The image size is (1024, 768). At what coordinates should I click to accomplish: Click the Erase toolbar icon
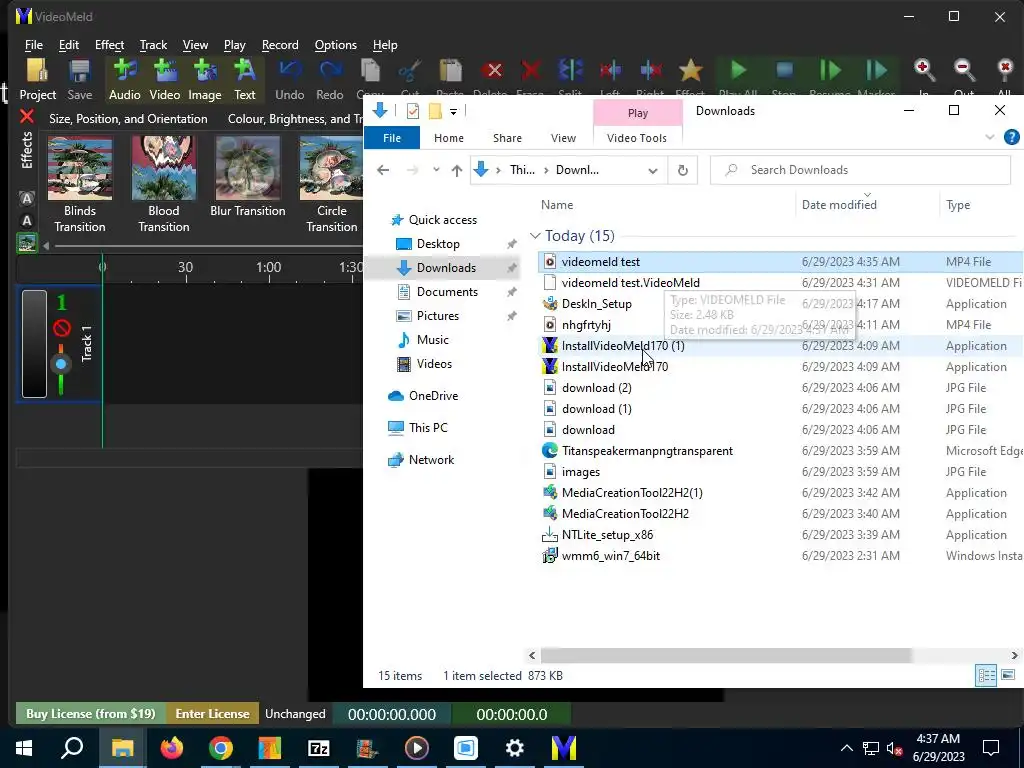point(531,71)
